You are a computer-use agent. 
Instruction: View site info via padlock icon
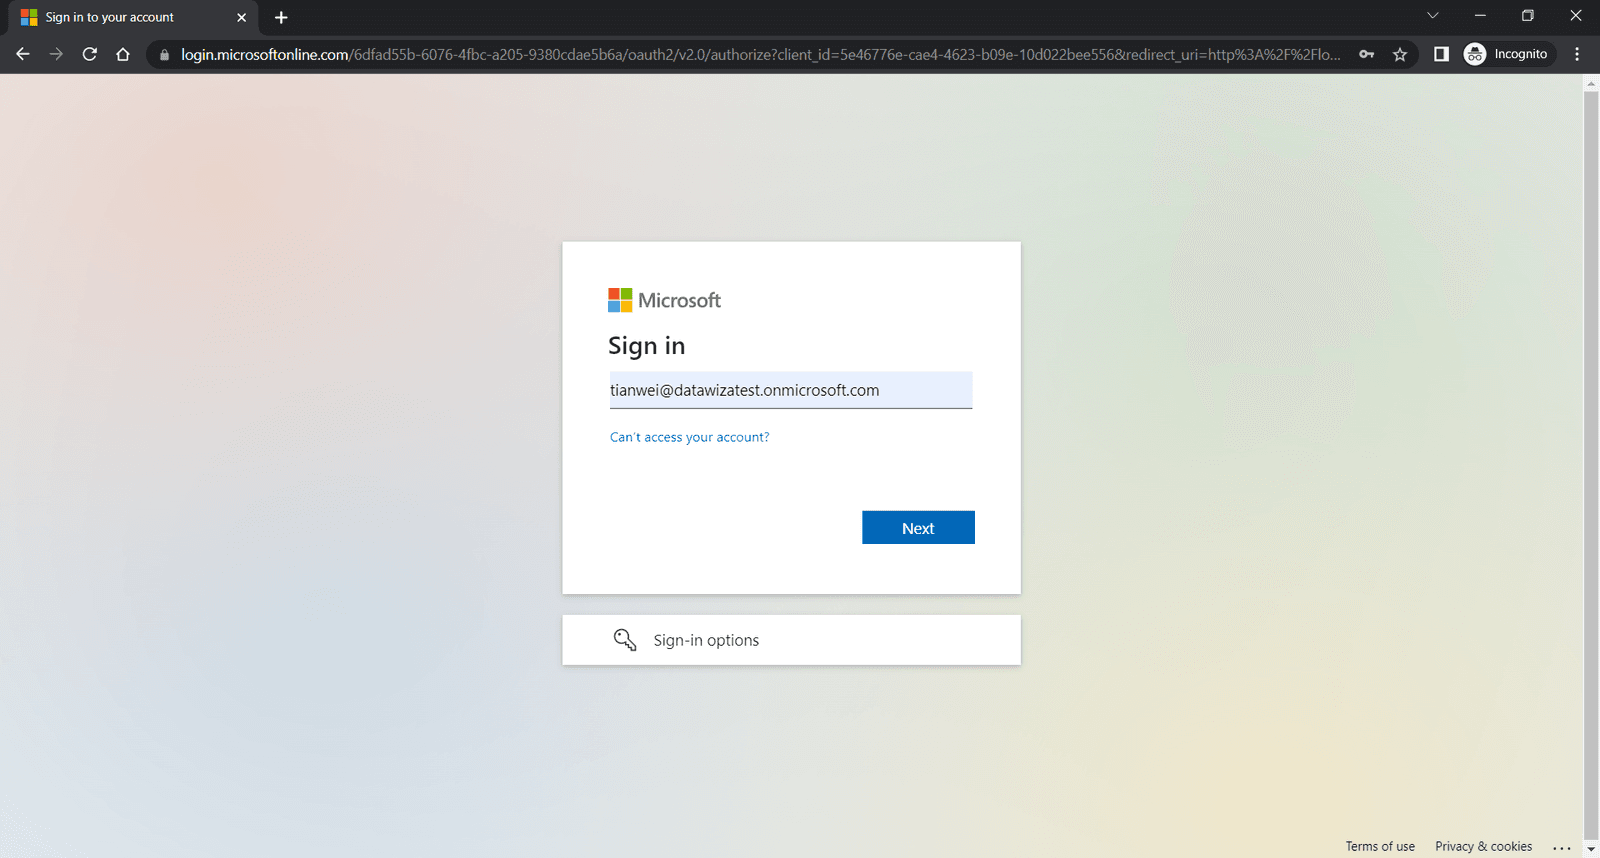coord(165,55)
